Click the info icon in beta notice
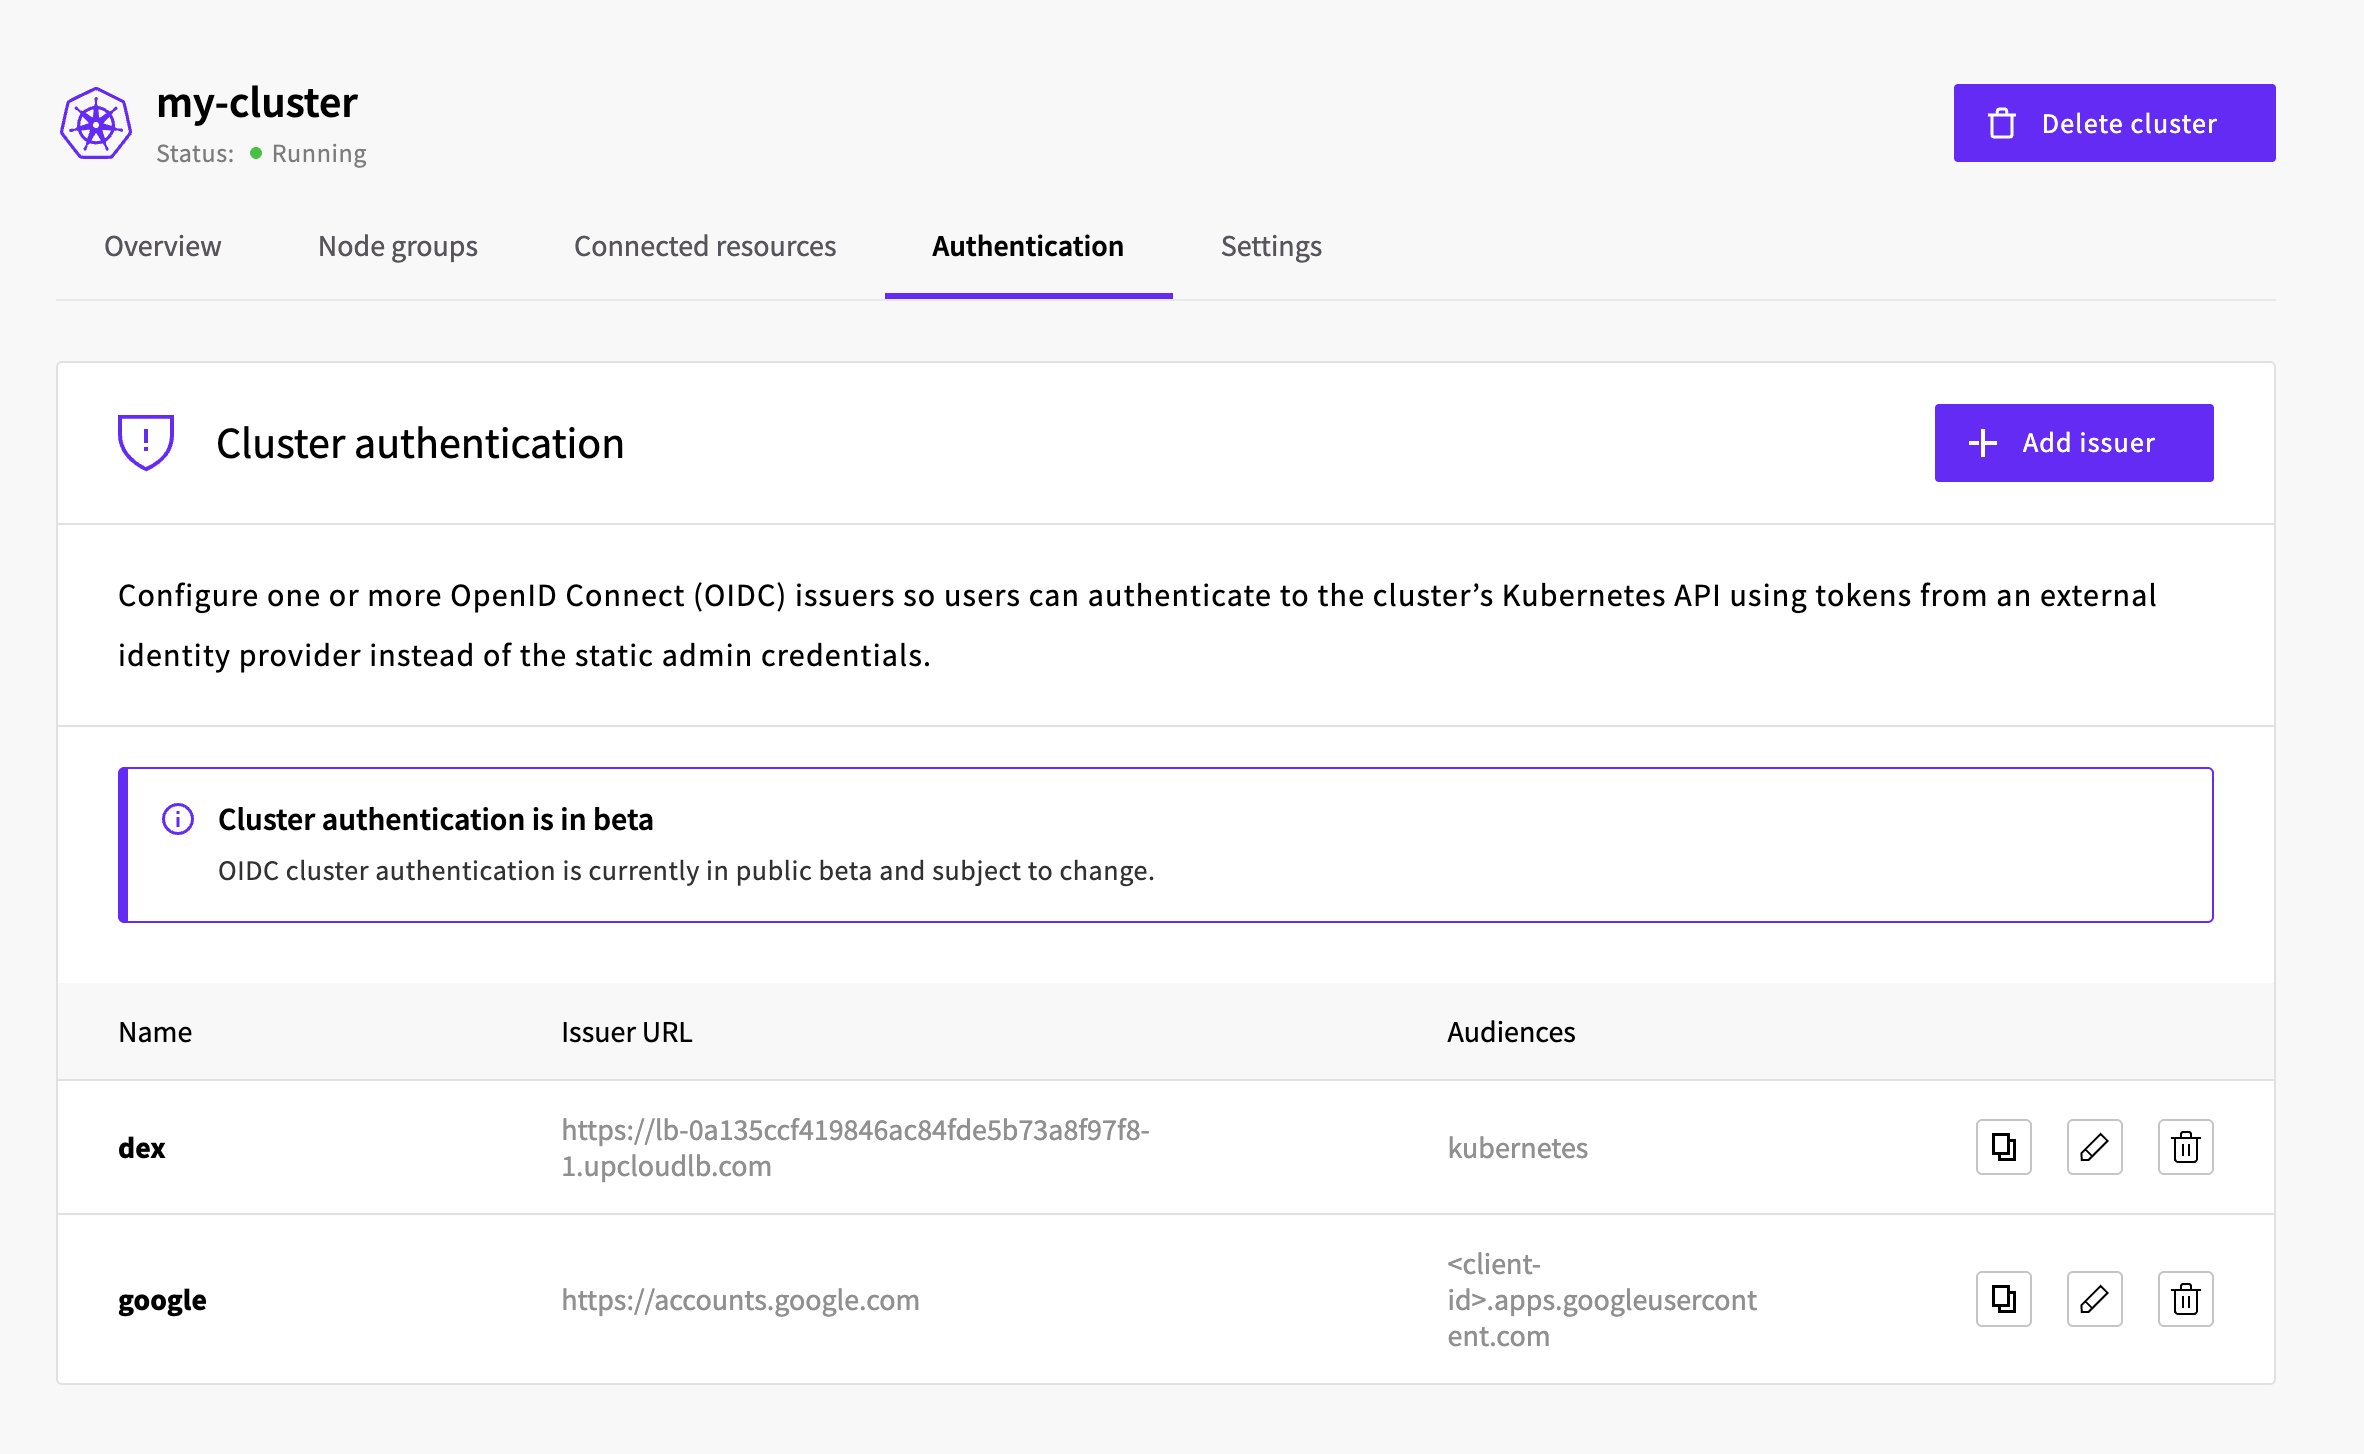 pos(178,819)
